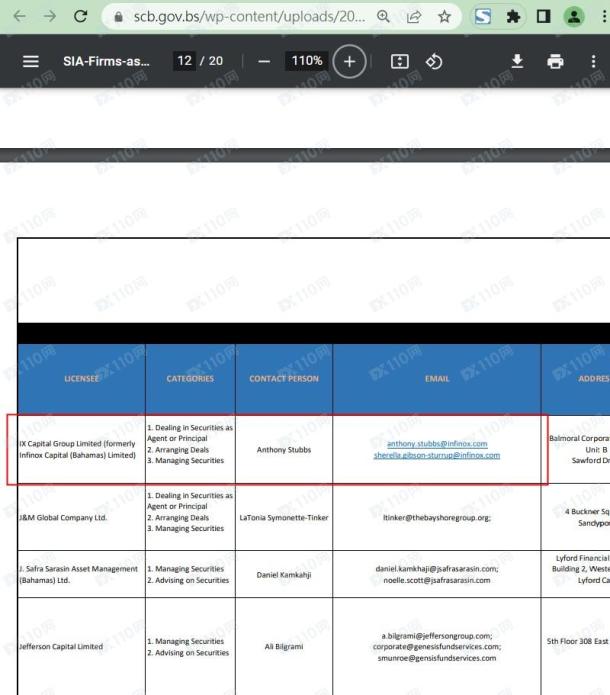The image size is (610, 695).
Task: Select ltinker@thebayshoregroup.org email text
Action: click(437, 518)
